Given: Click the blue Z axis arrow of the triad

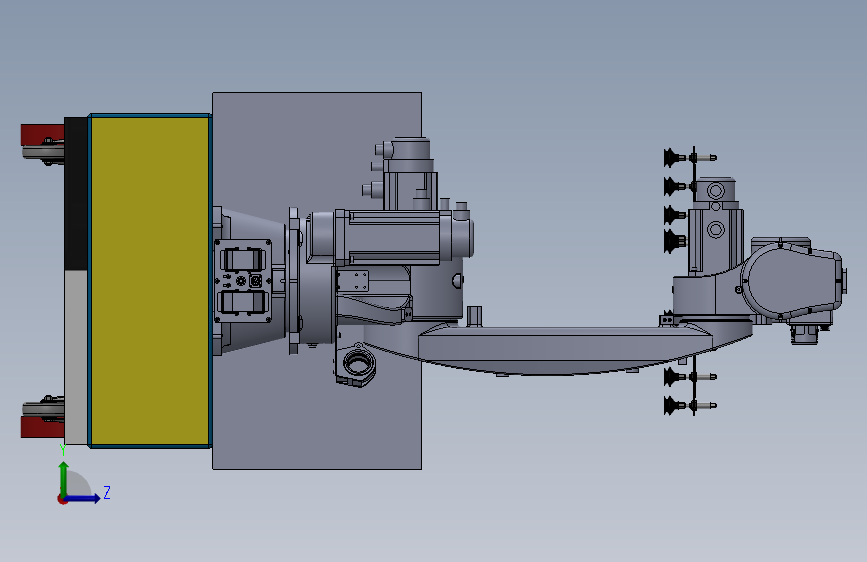Looking at the screenshot, I should click(x=84, y=498).
